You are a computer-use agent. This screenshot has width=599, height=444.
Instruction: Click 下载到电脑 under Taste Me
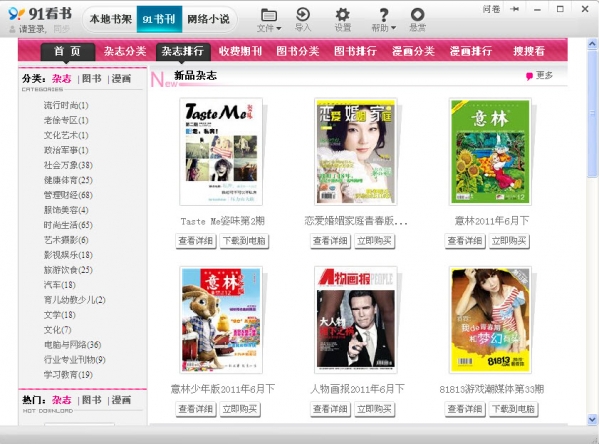pos(244,241)
